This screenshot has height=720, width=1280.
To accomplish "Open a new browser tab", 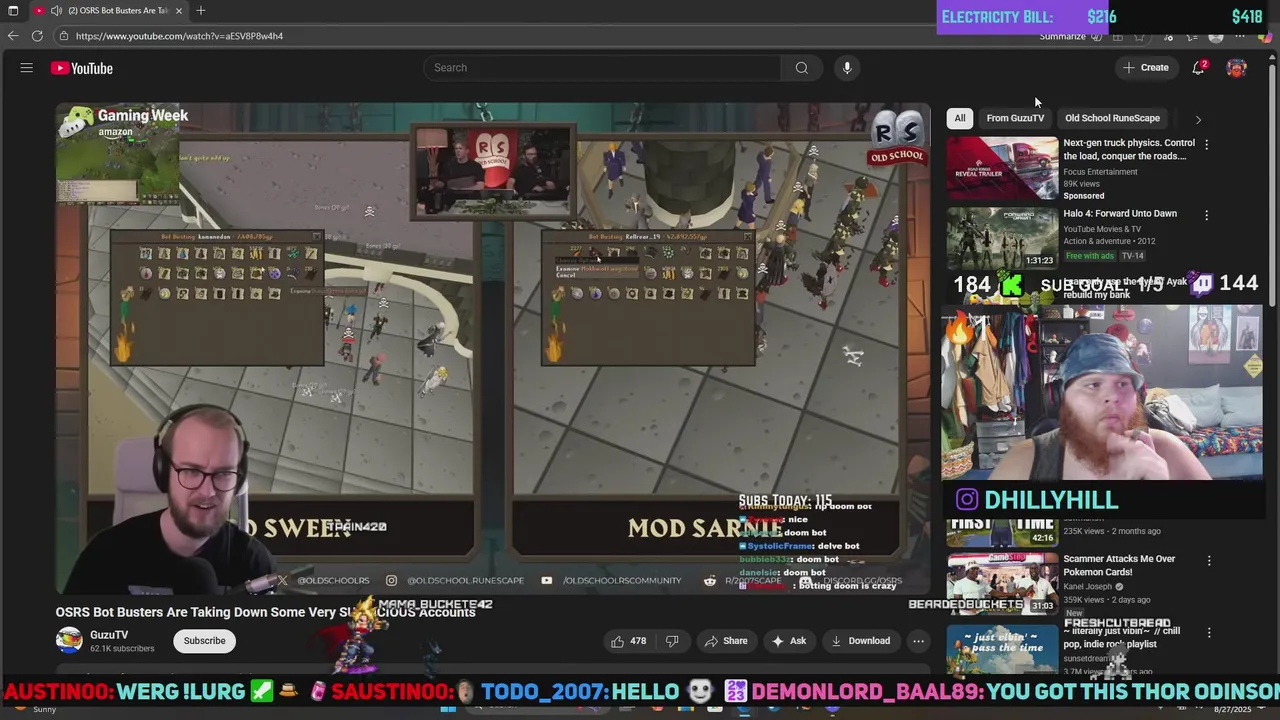I will (201, 10).
